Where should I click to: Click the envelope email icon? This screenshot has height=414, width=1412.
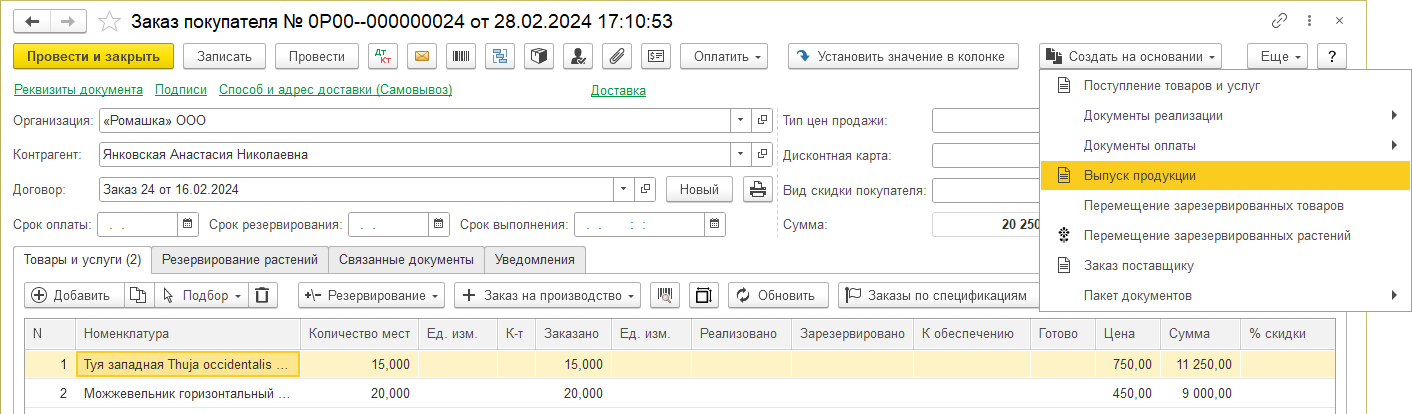click(422, 57)
